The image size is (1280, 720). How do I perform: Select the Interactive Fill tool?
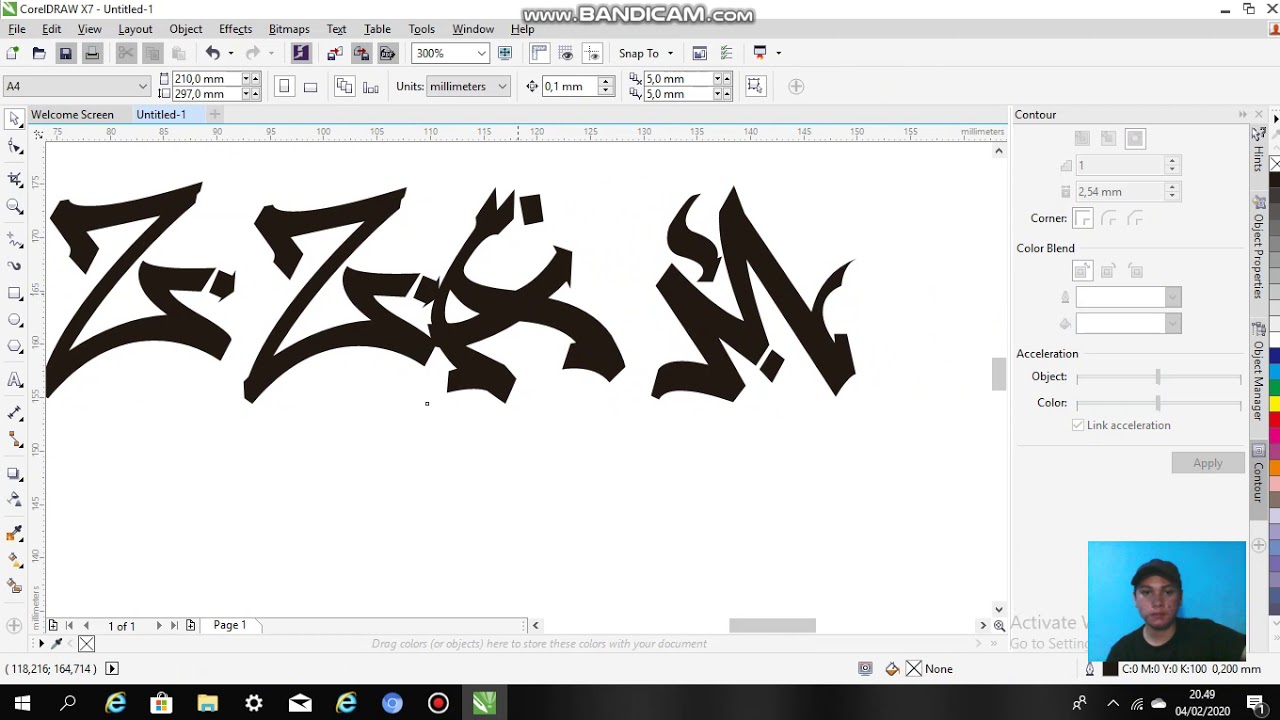[15, 559]
